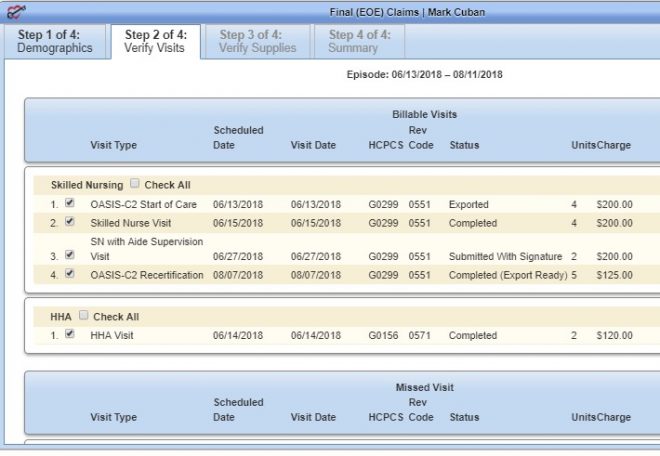660x456 pixels.
Task: Select Step 2 of 4 Verify Visits tab
Action: pyautogui.click(x=154, y=41)
